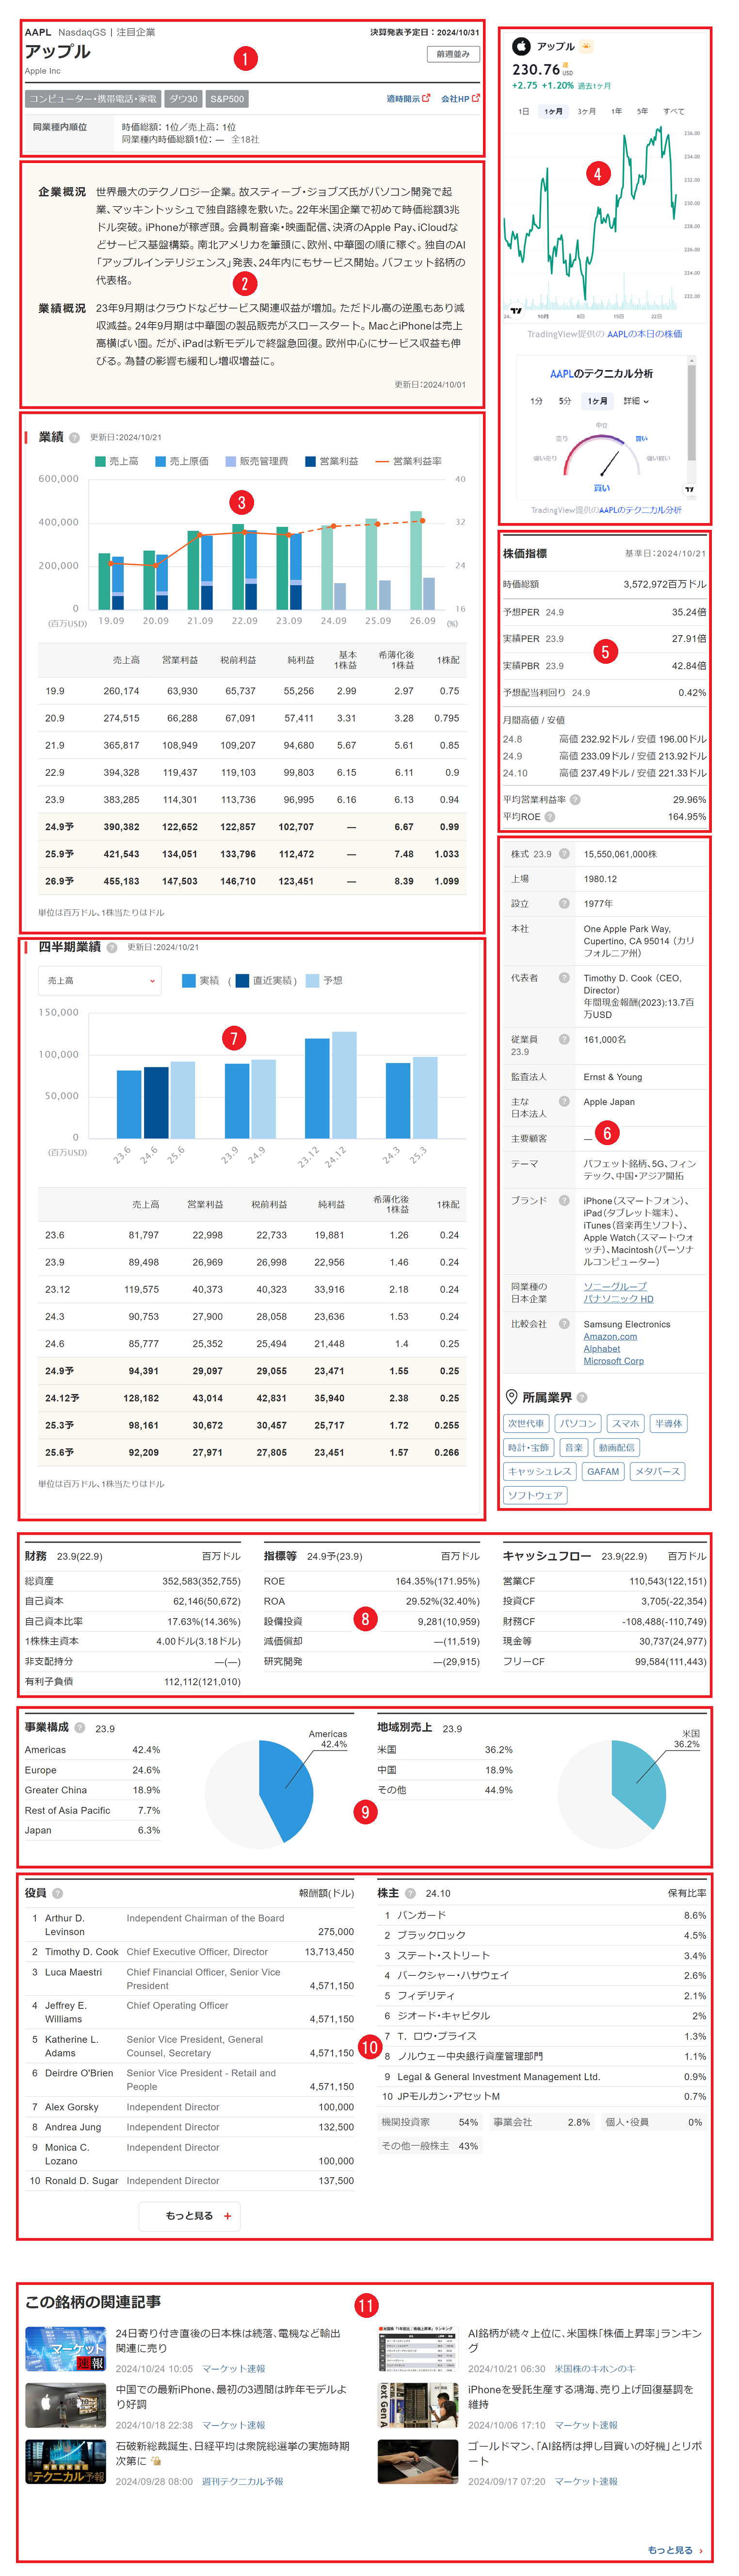
Task: Open ソニーグループ company link
Action: coord(615,1286)
